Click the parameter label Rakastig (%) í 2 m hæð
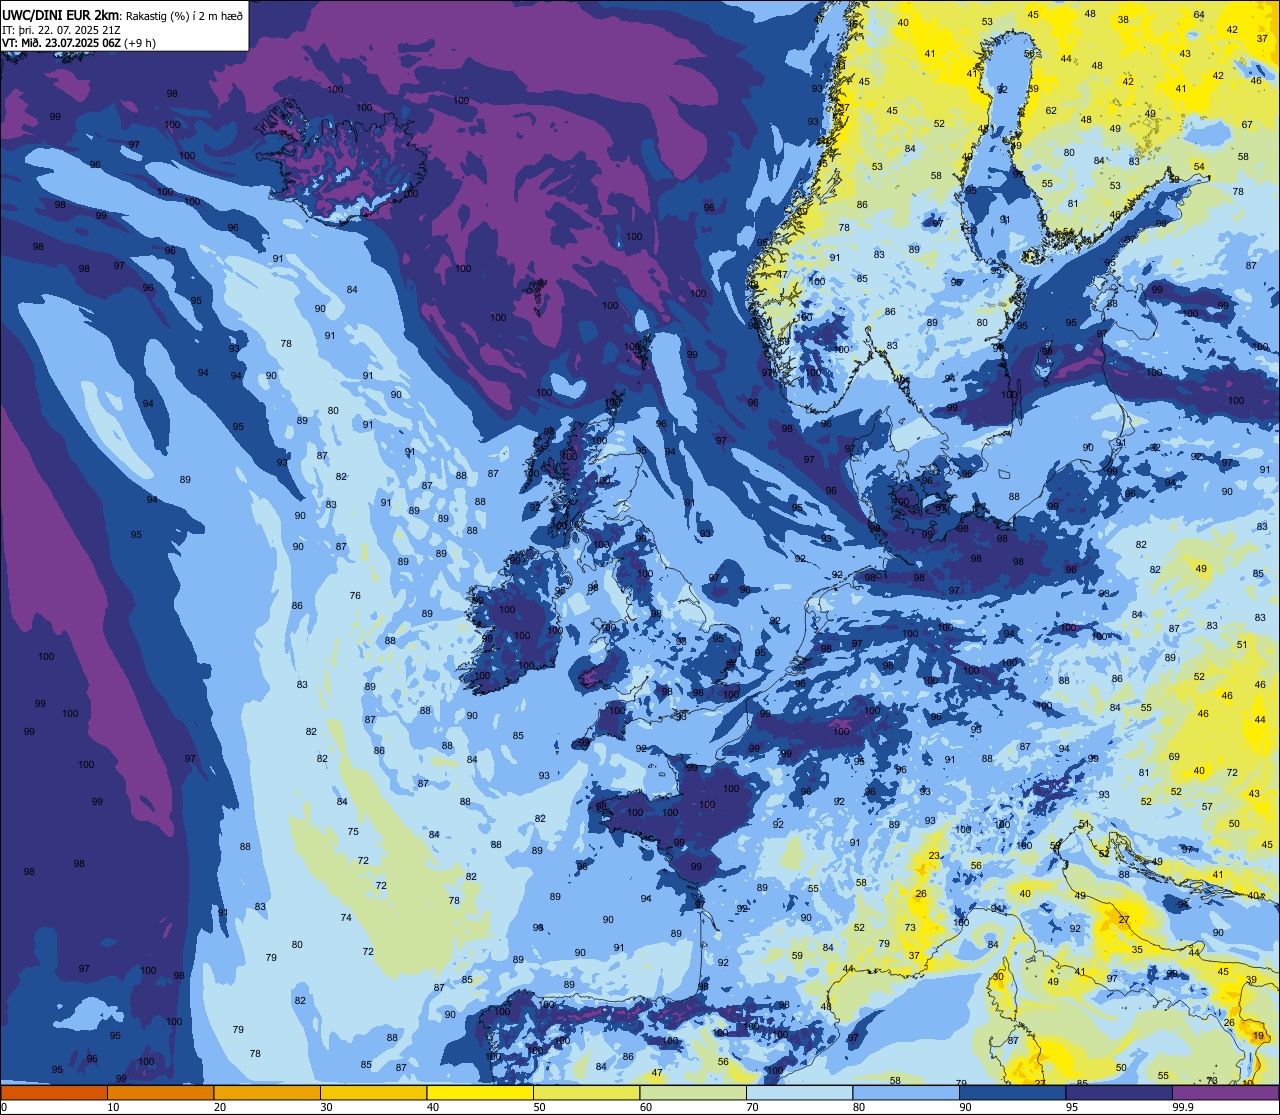The image size is (1280, 1115). (184, 16)
